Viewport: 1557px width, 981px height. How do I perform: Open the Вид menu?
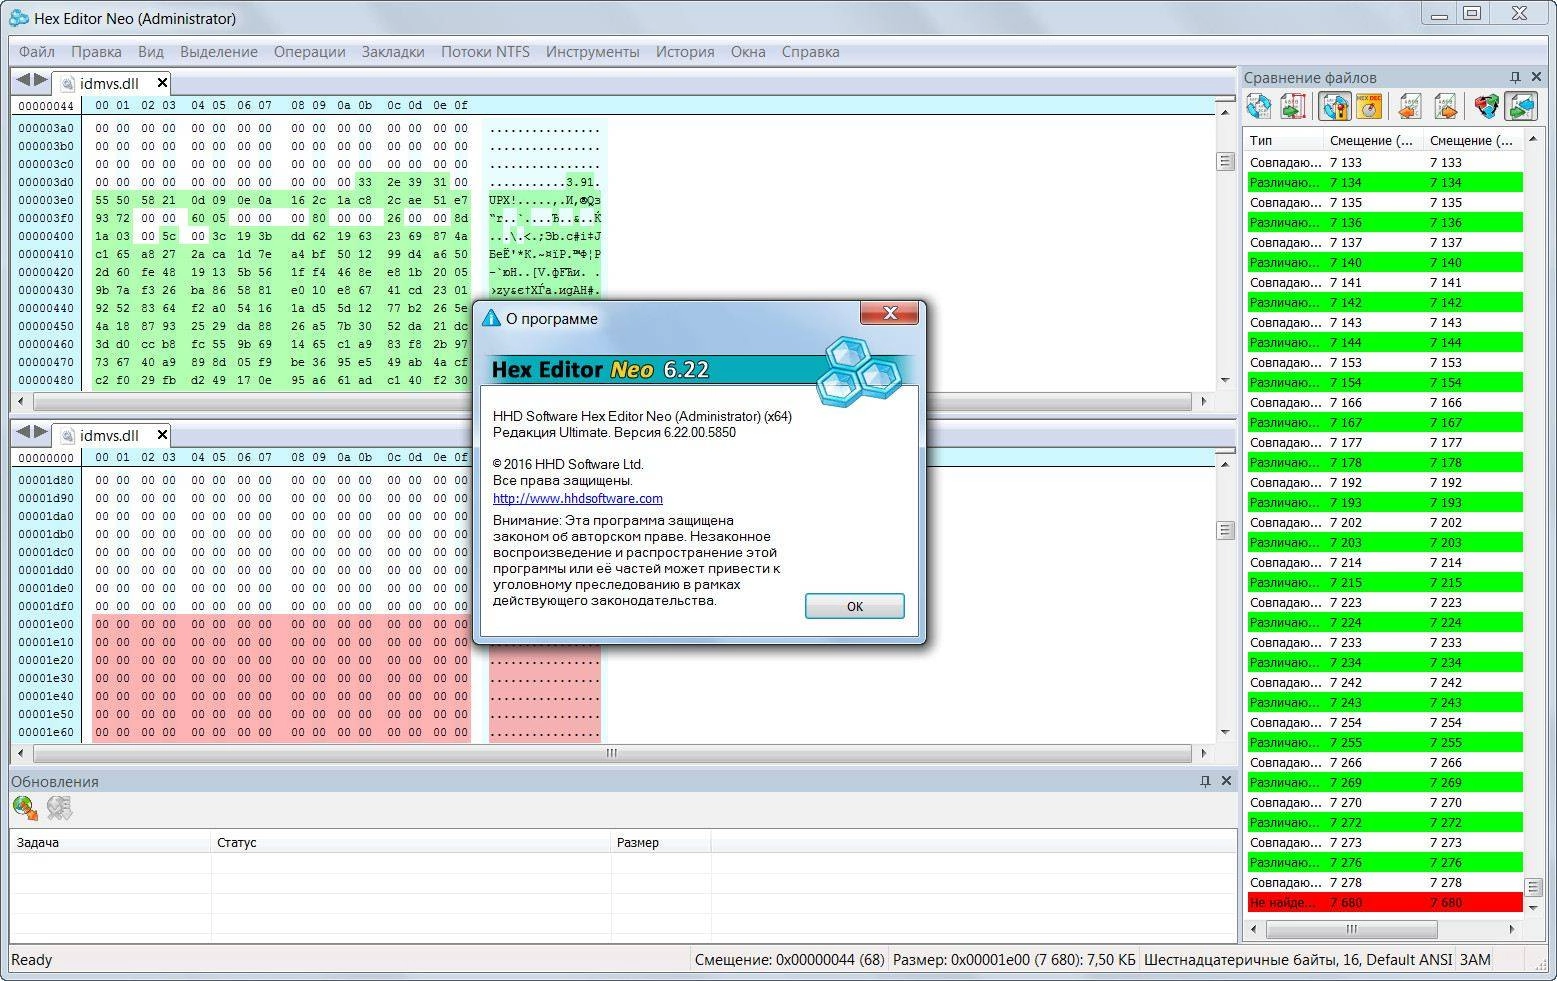(151, 52)
